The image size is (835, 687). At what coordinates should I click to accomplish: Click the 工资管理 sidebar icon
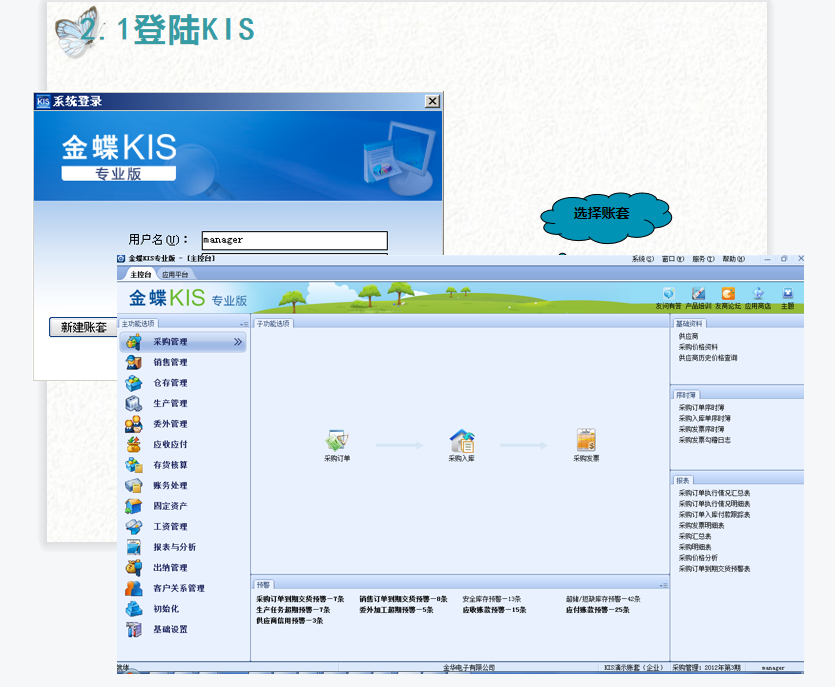133,528
